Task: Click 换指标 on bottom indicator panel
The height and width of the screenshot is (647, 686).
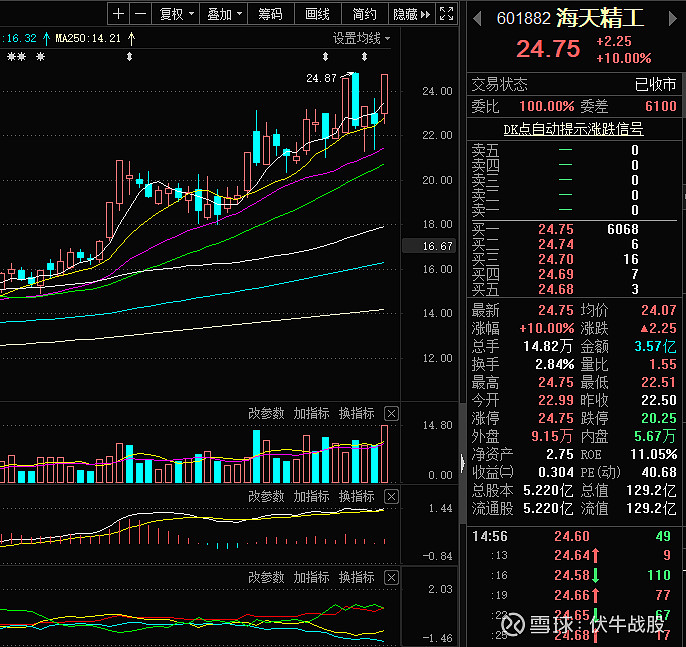Action: (x=357, y=577)
